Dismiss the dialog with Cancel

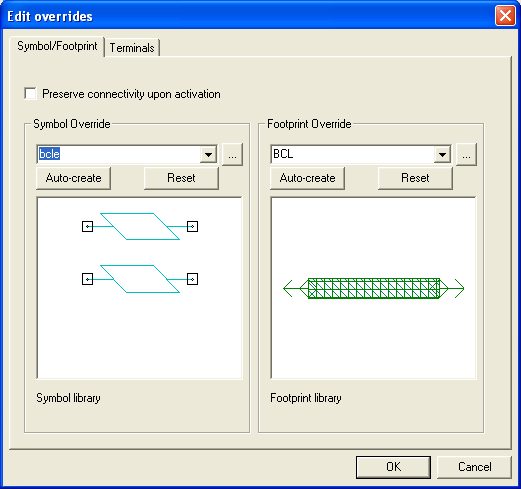pyautogui.click(x=474, y=467)
